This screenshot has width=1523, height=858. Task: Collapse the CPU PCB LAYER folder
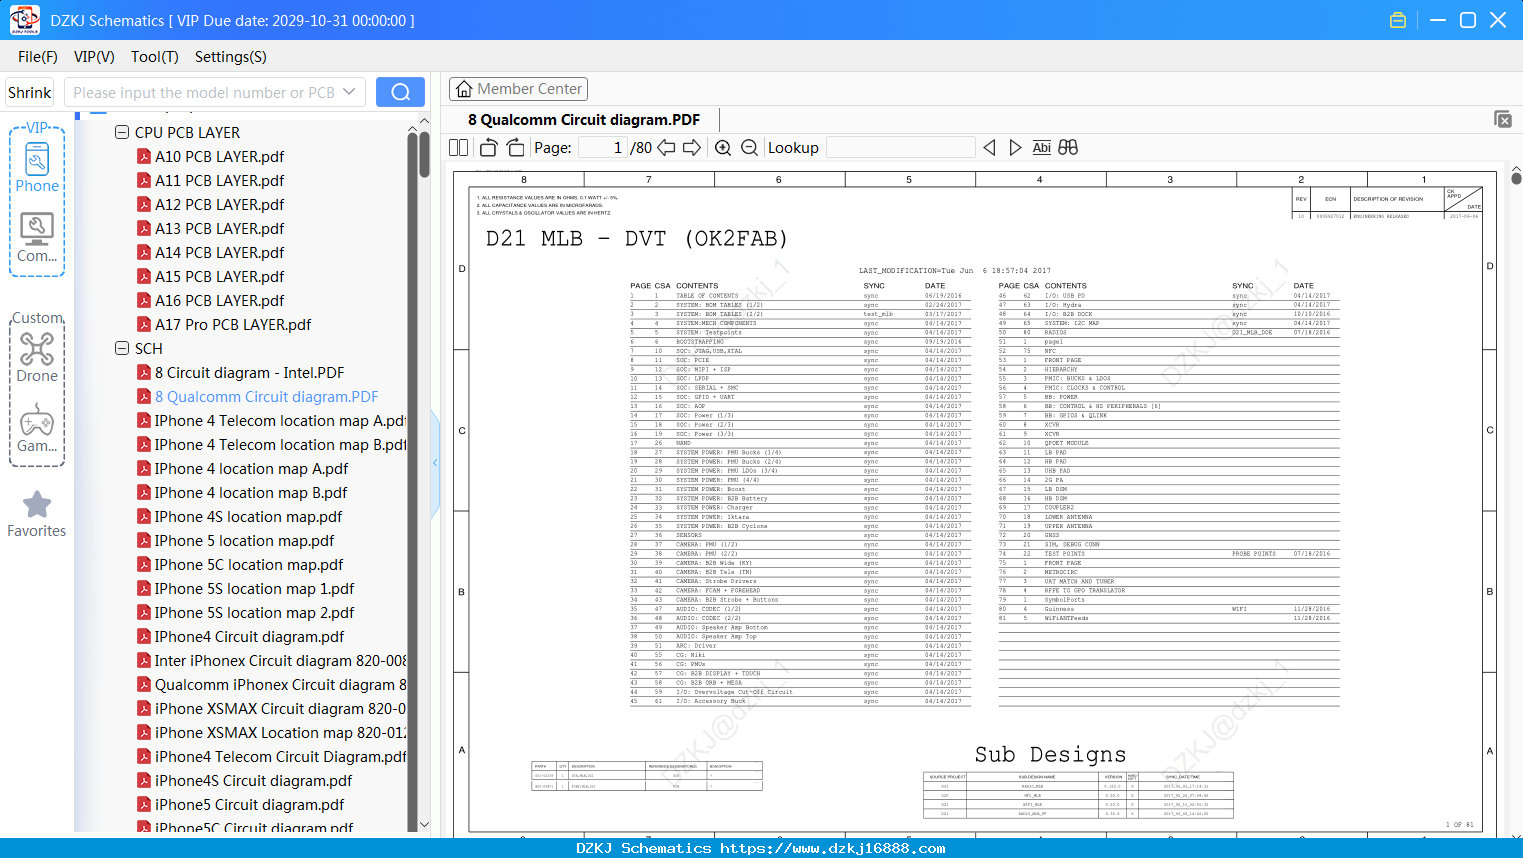pos(122,132)
